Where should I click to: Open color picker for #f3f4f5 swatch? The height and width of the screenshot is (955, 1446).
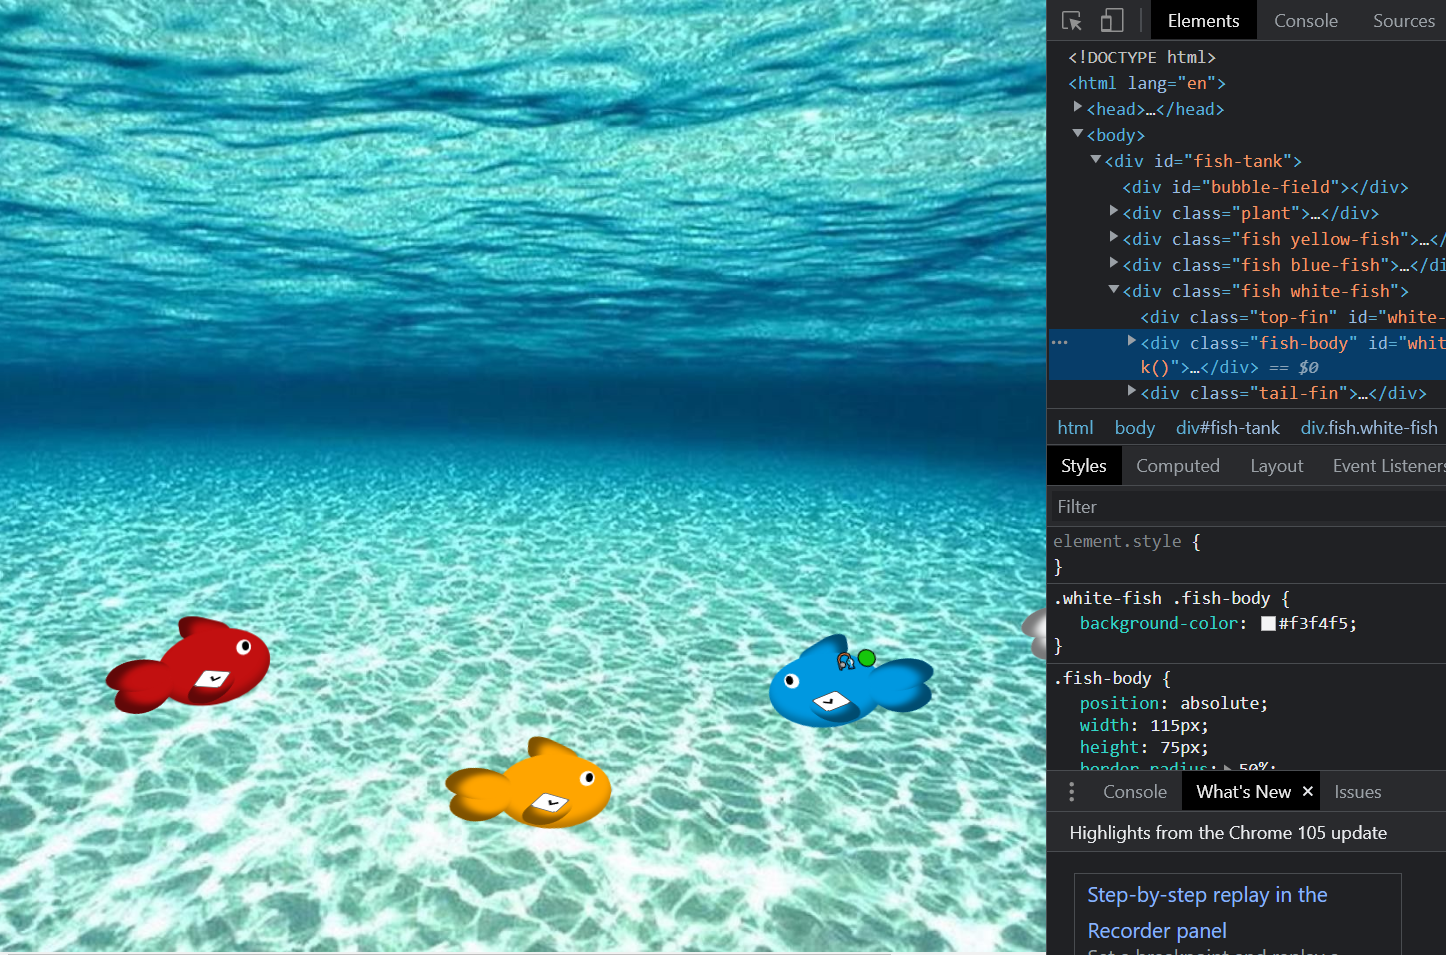[x=1268, y=623]
